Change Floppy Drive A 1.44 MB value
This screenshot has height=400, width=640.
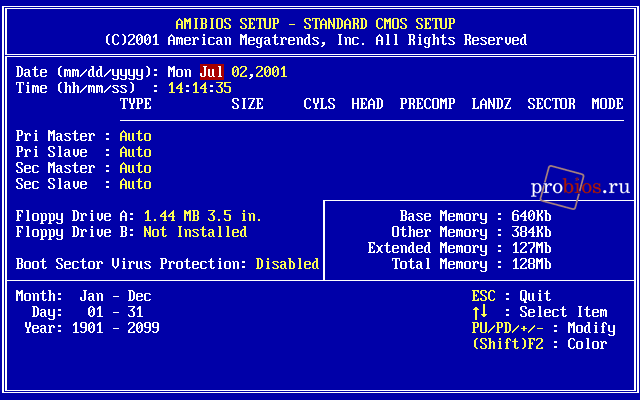click(x=202, y=216)
